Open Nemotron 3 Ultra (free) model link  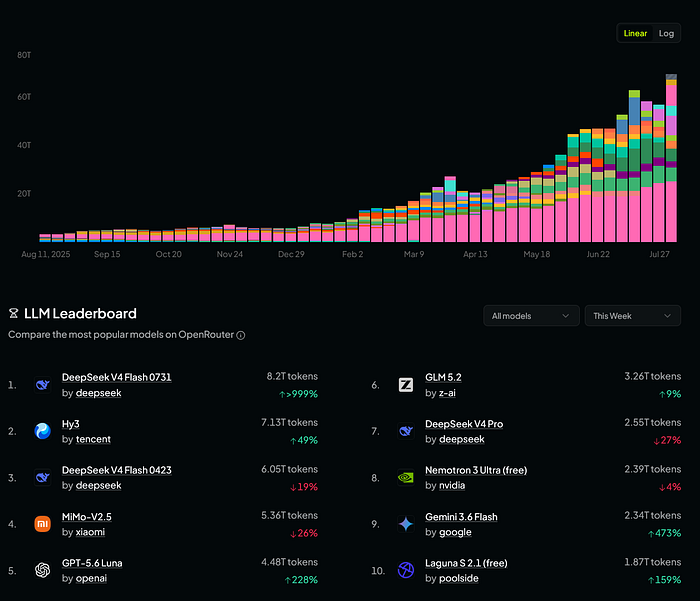point(476,470)
